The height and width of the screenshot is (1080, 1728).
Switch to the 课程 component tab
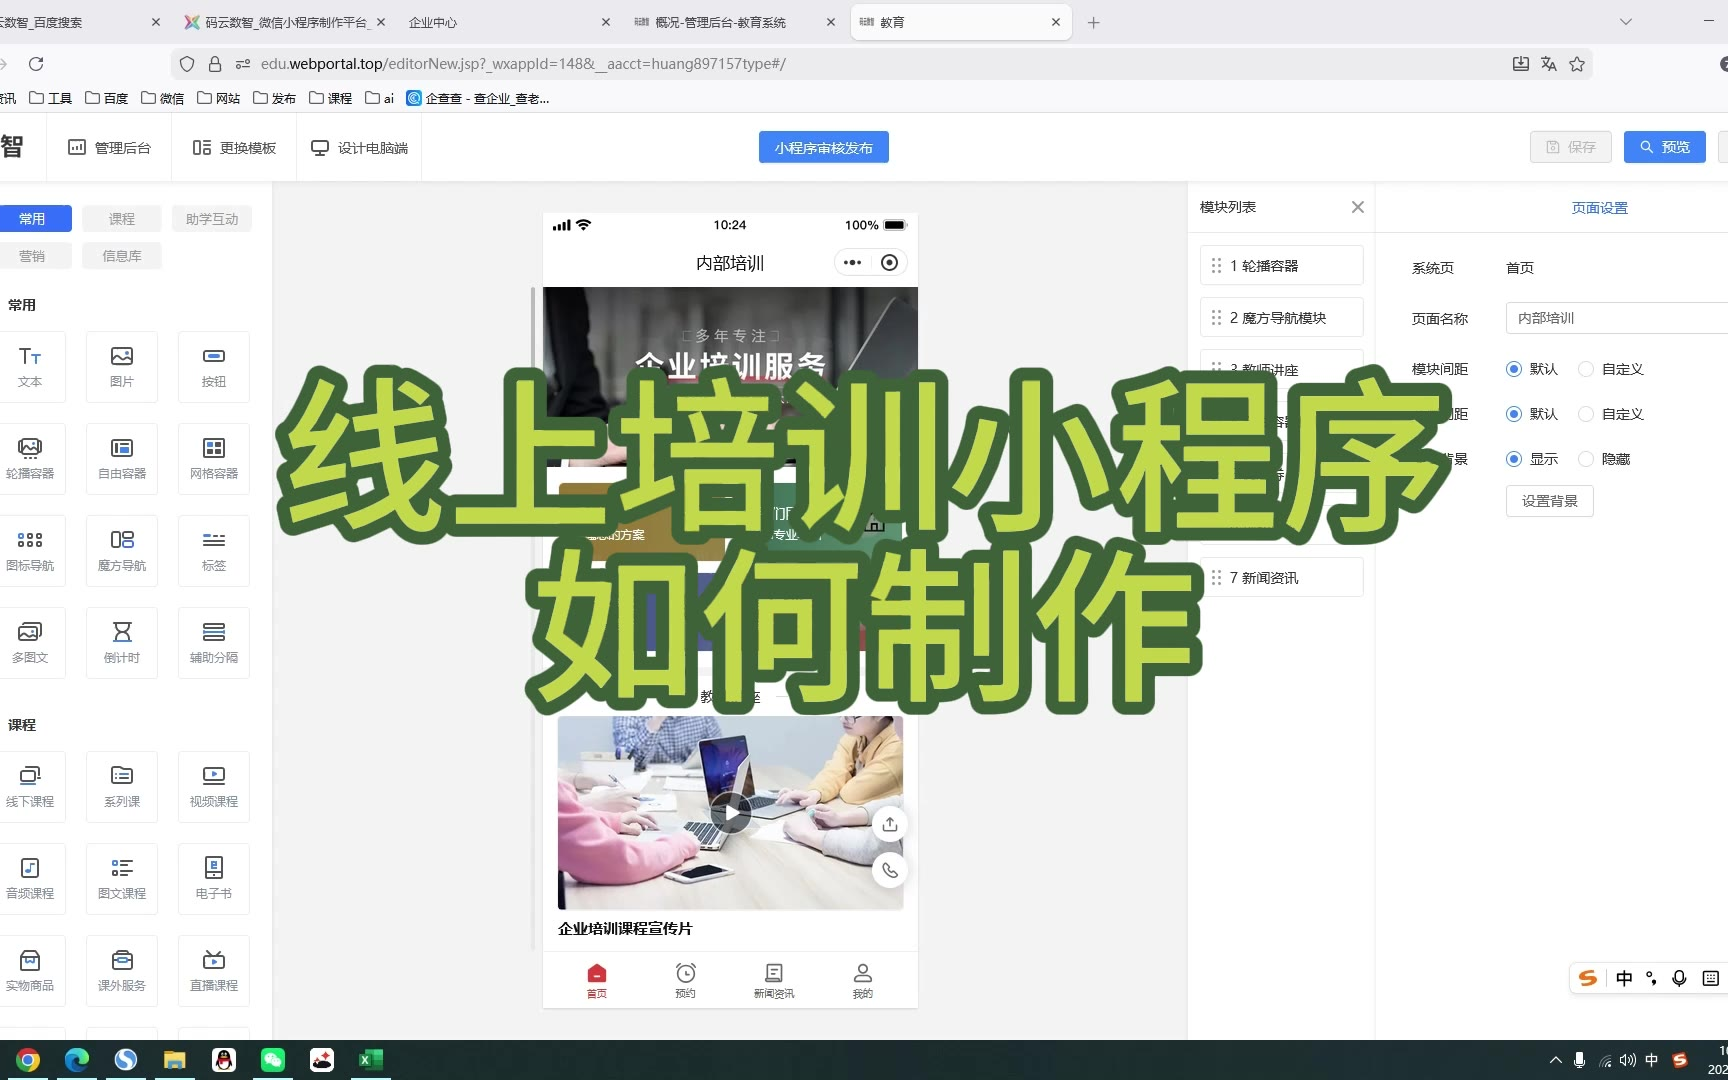click(x=122, y=219)
